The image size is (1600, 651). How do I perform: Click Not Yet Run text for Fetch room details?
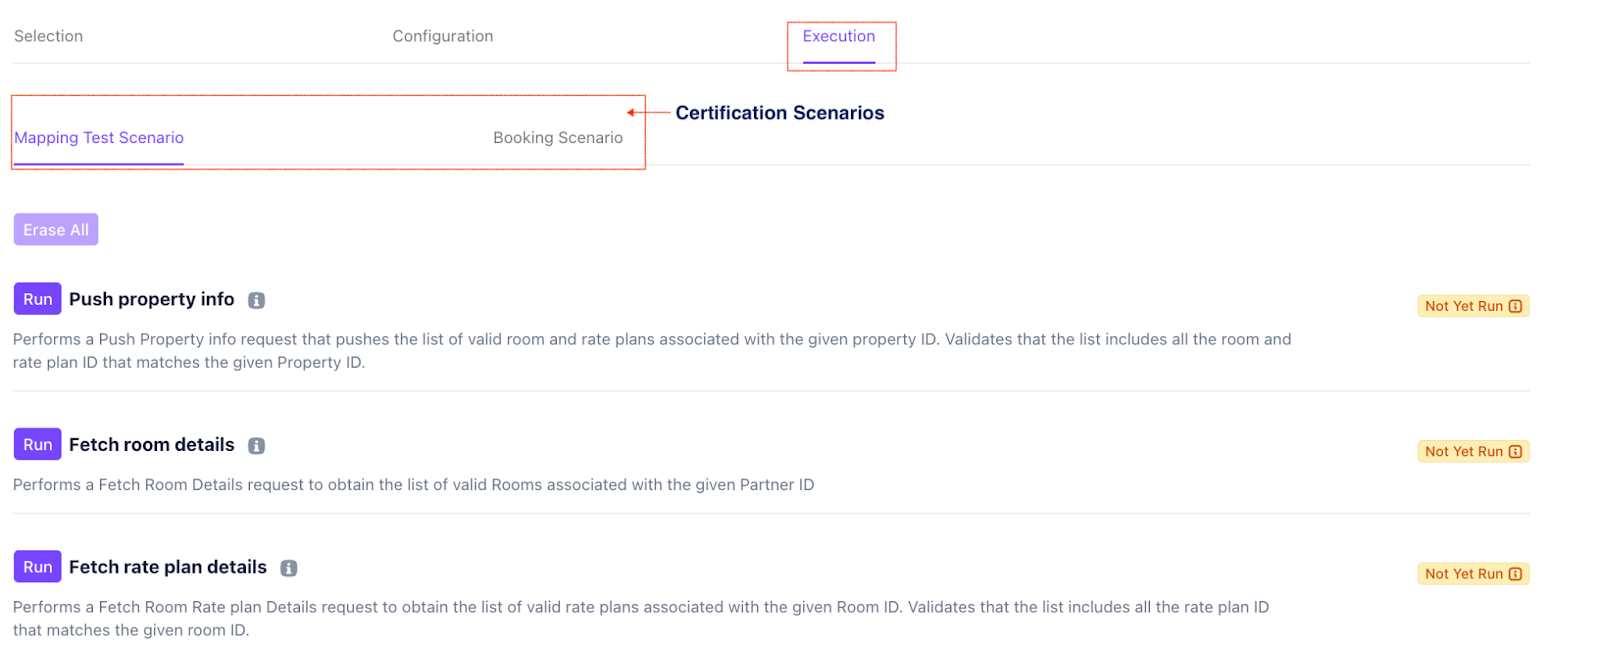[1463, 452]
